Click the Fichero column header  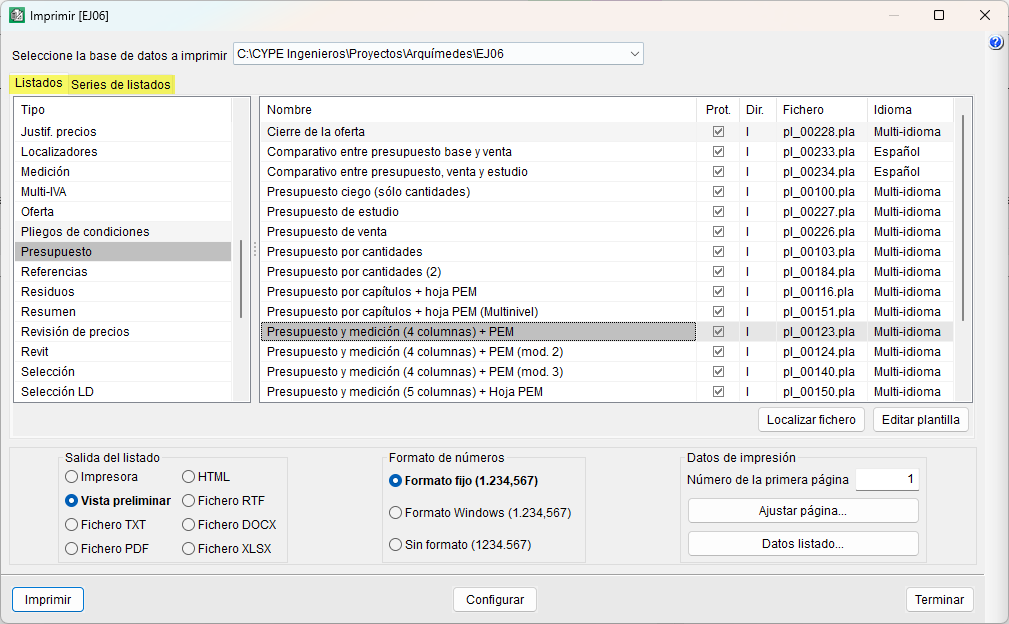(822, 110)
